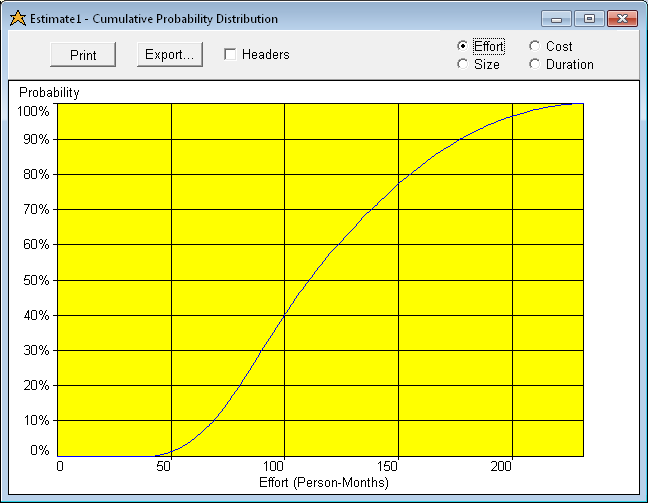Click the 60% y-axis label
The height and width of the screenshot is (503, 648).
tap(36, 244)
